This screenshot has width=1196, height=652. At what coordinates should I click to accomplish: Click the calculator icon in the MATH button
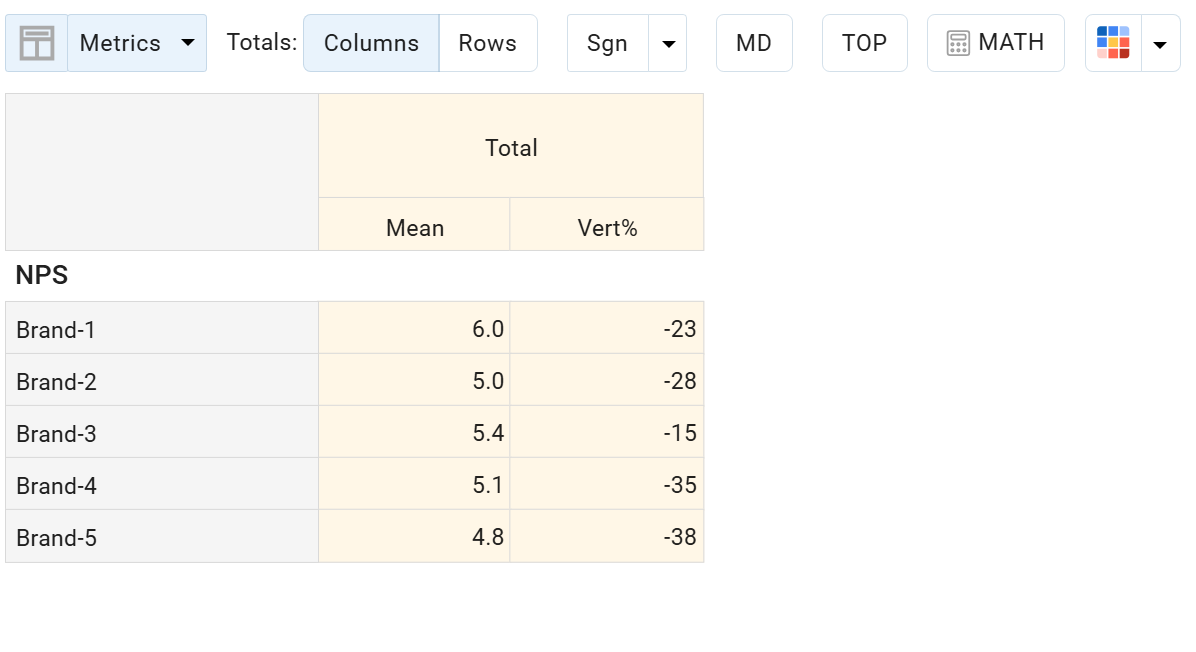click(x=960, y=42)
